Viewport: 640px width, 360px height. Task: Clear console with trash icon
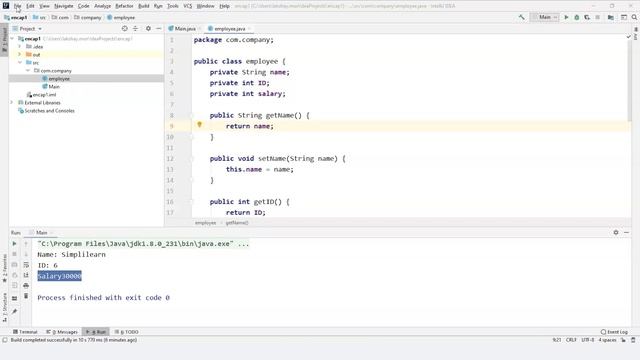[x=26, y=296]
